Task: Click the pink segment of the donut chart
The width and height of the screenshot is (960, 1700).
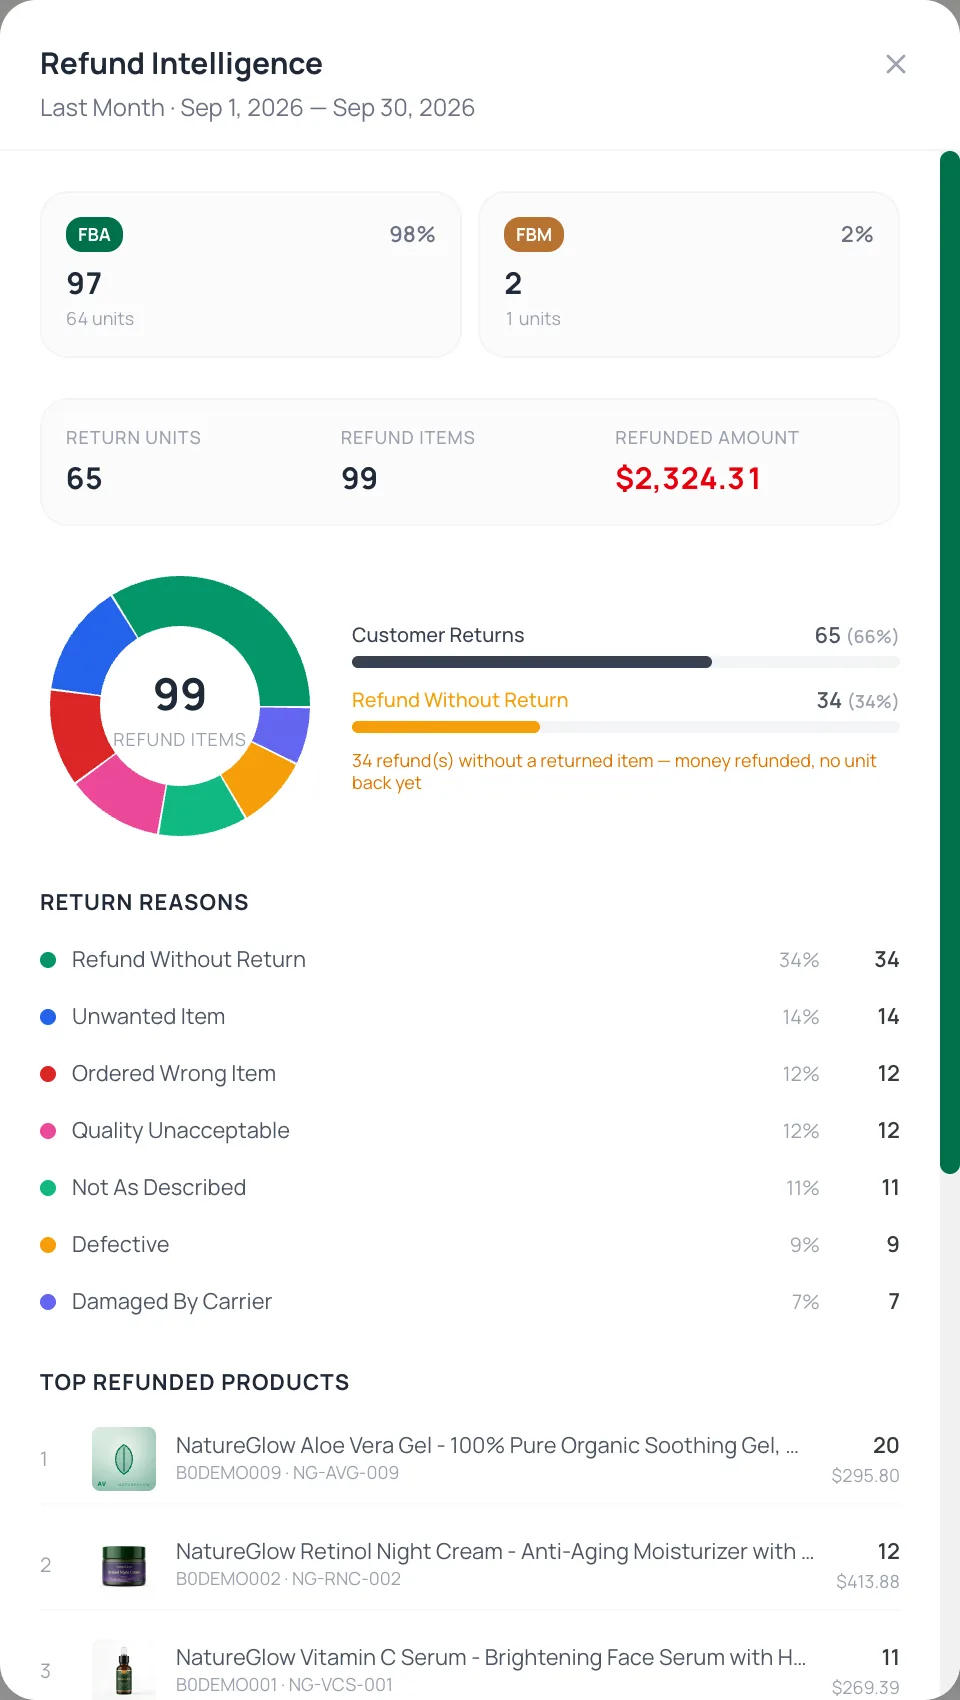Action: (x=122, y=795)
